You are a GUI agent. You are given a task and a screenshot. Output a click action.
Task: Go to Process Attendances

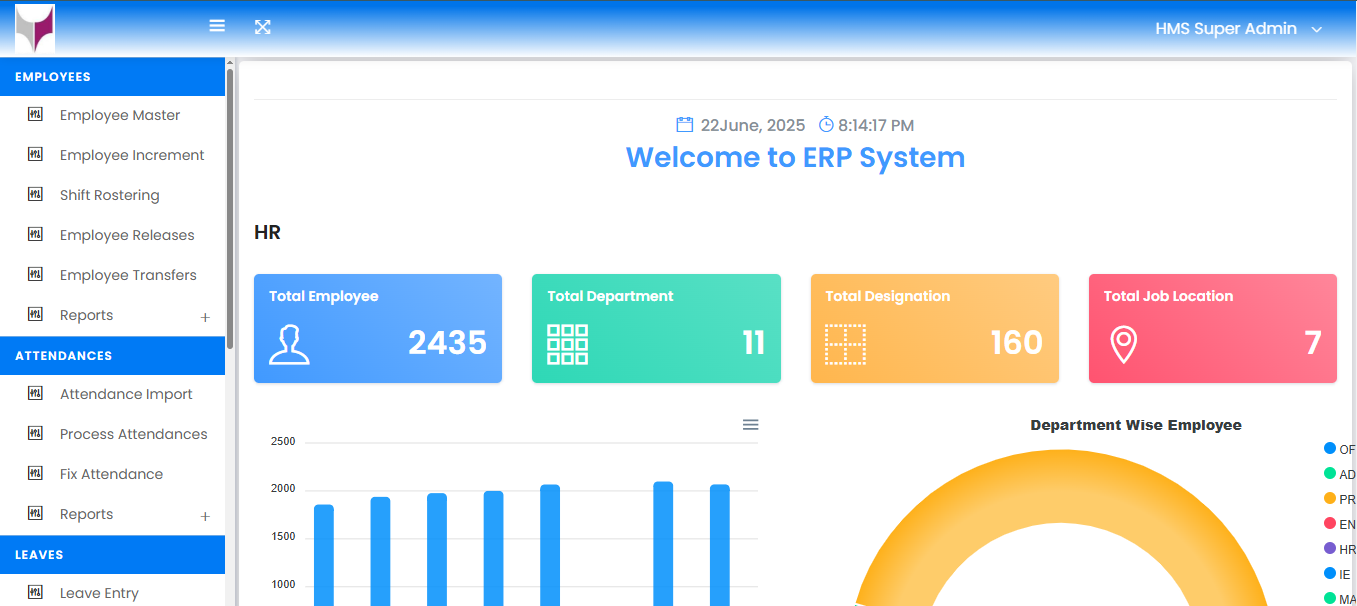coord(134,434)
